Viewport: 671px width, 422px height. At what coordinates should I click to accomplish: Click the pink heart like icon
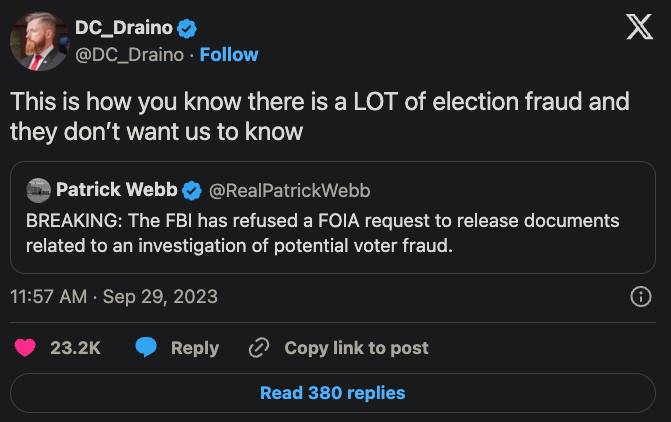point(25,347)
